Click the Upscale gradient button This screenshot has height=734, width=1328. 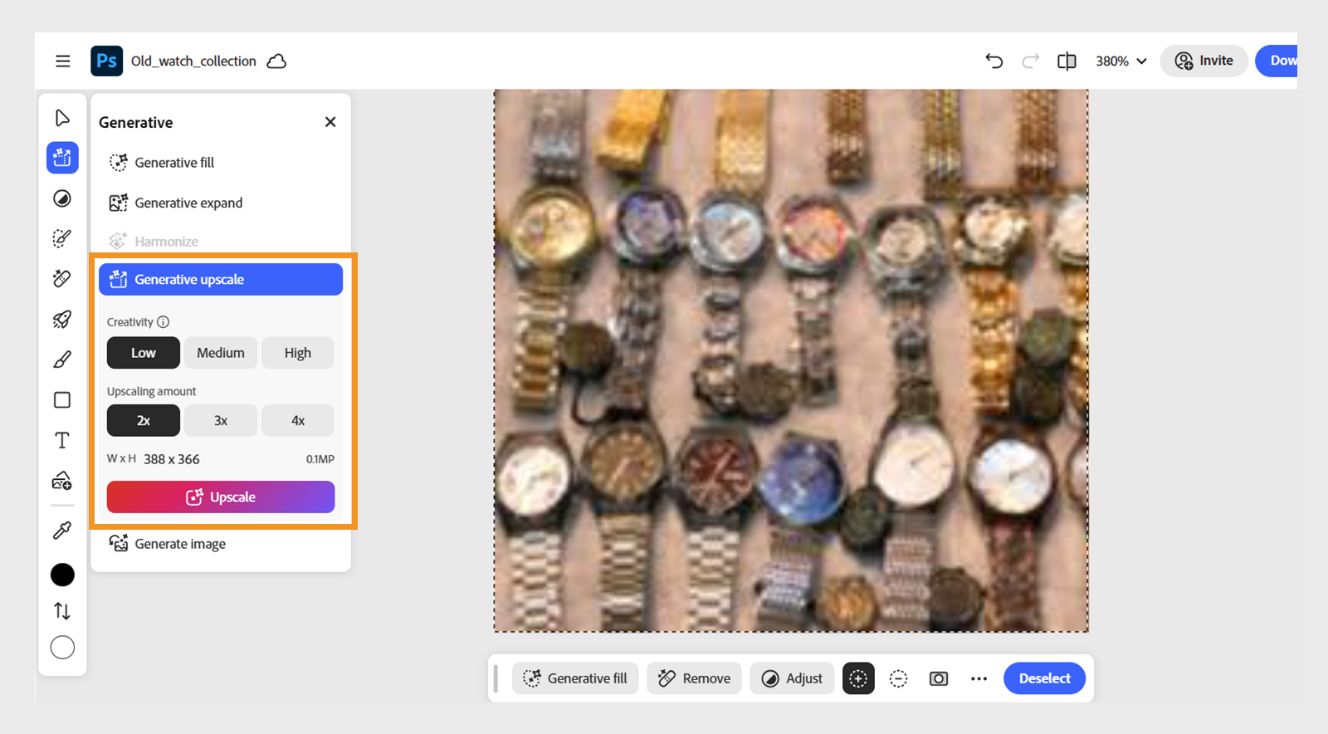[x=221, y=497]
